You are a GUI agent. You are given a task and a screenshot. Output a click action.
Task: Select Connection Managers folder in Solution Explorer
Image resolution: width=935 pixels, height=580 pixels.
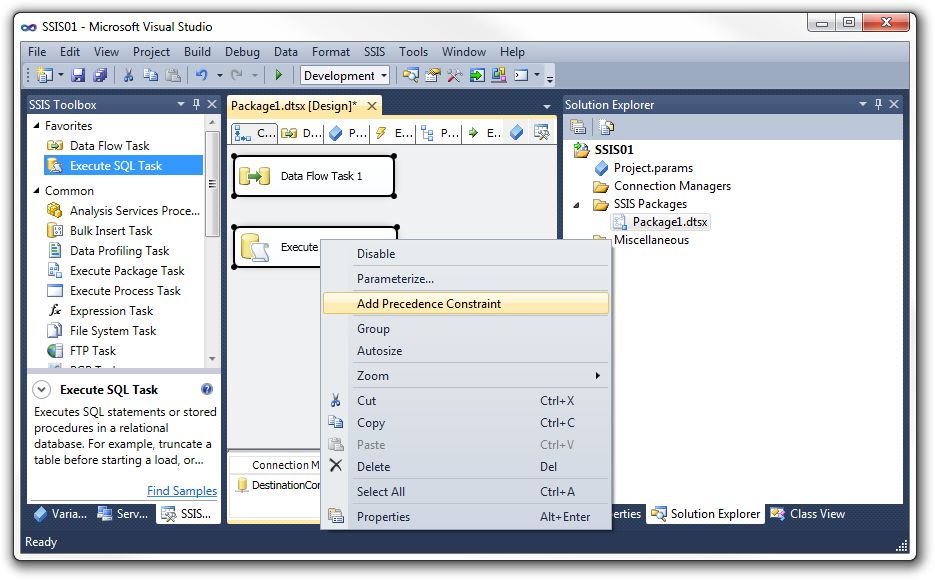[x=662, y=186]
